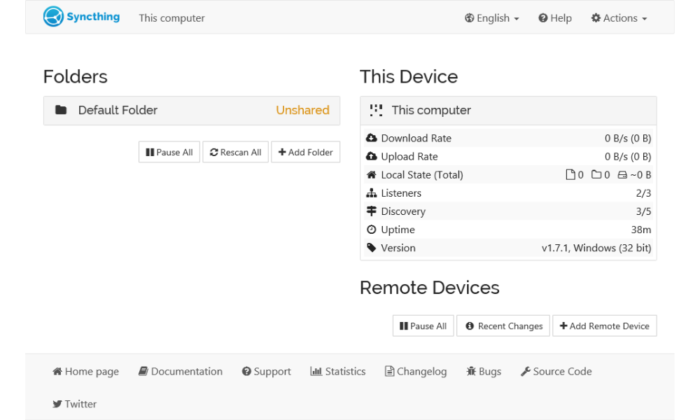Viewport: 700px width, 420px height.
Task: Click the Default Folder folder icon
Action: pyautogui.click(x=61, y=110)
